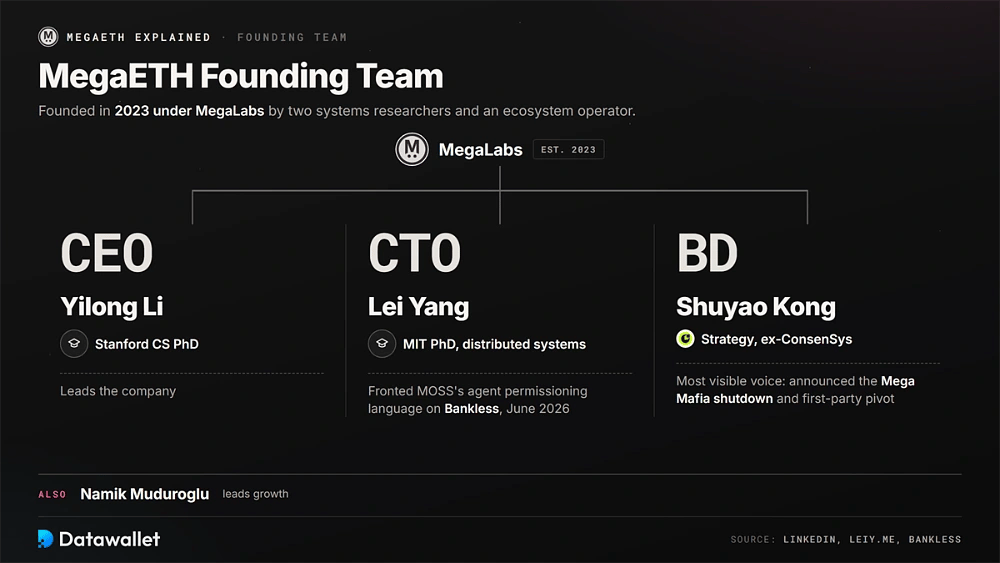1000x563 pixels.
Task: Click the graduation cap icon beside MIT PhD
Action: (x=382, y=344)
